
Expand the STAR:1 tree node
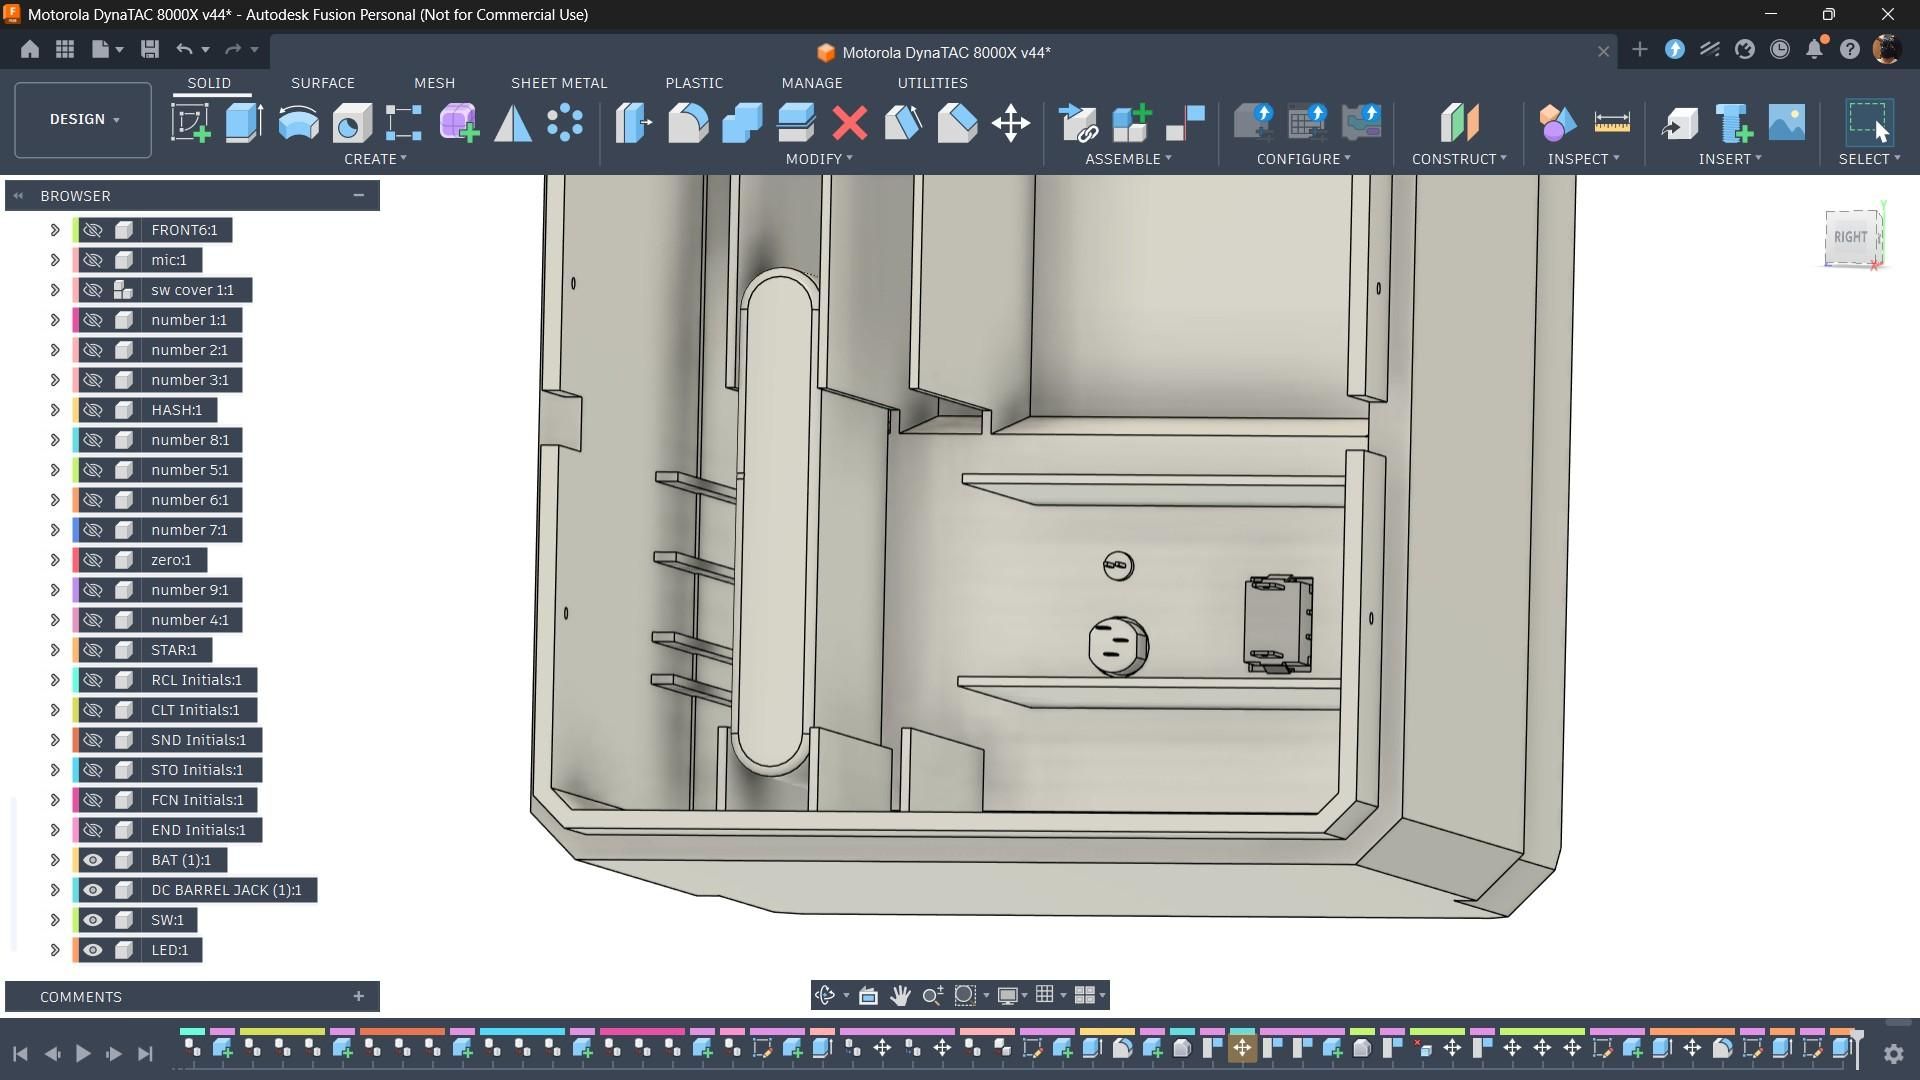tap(55, 650)
